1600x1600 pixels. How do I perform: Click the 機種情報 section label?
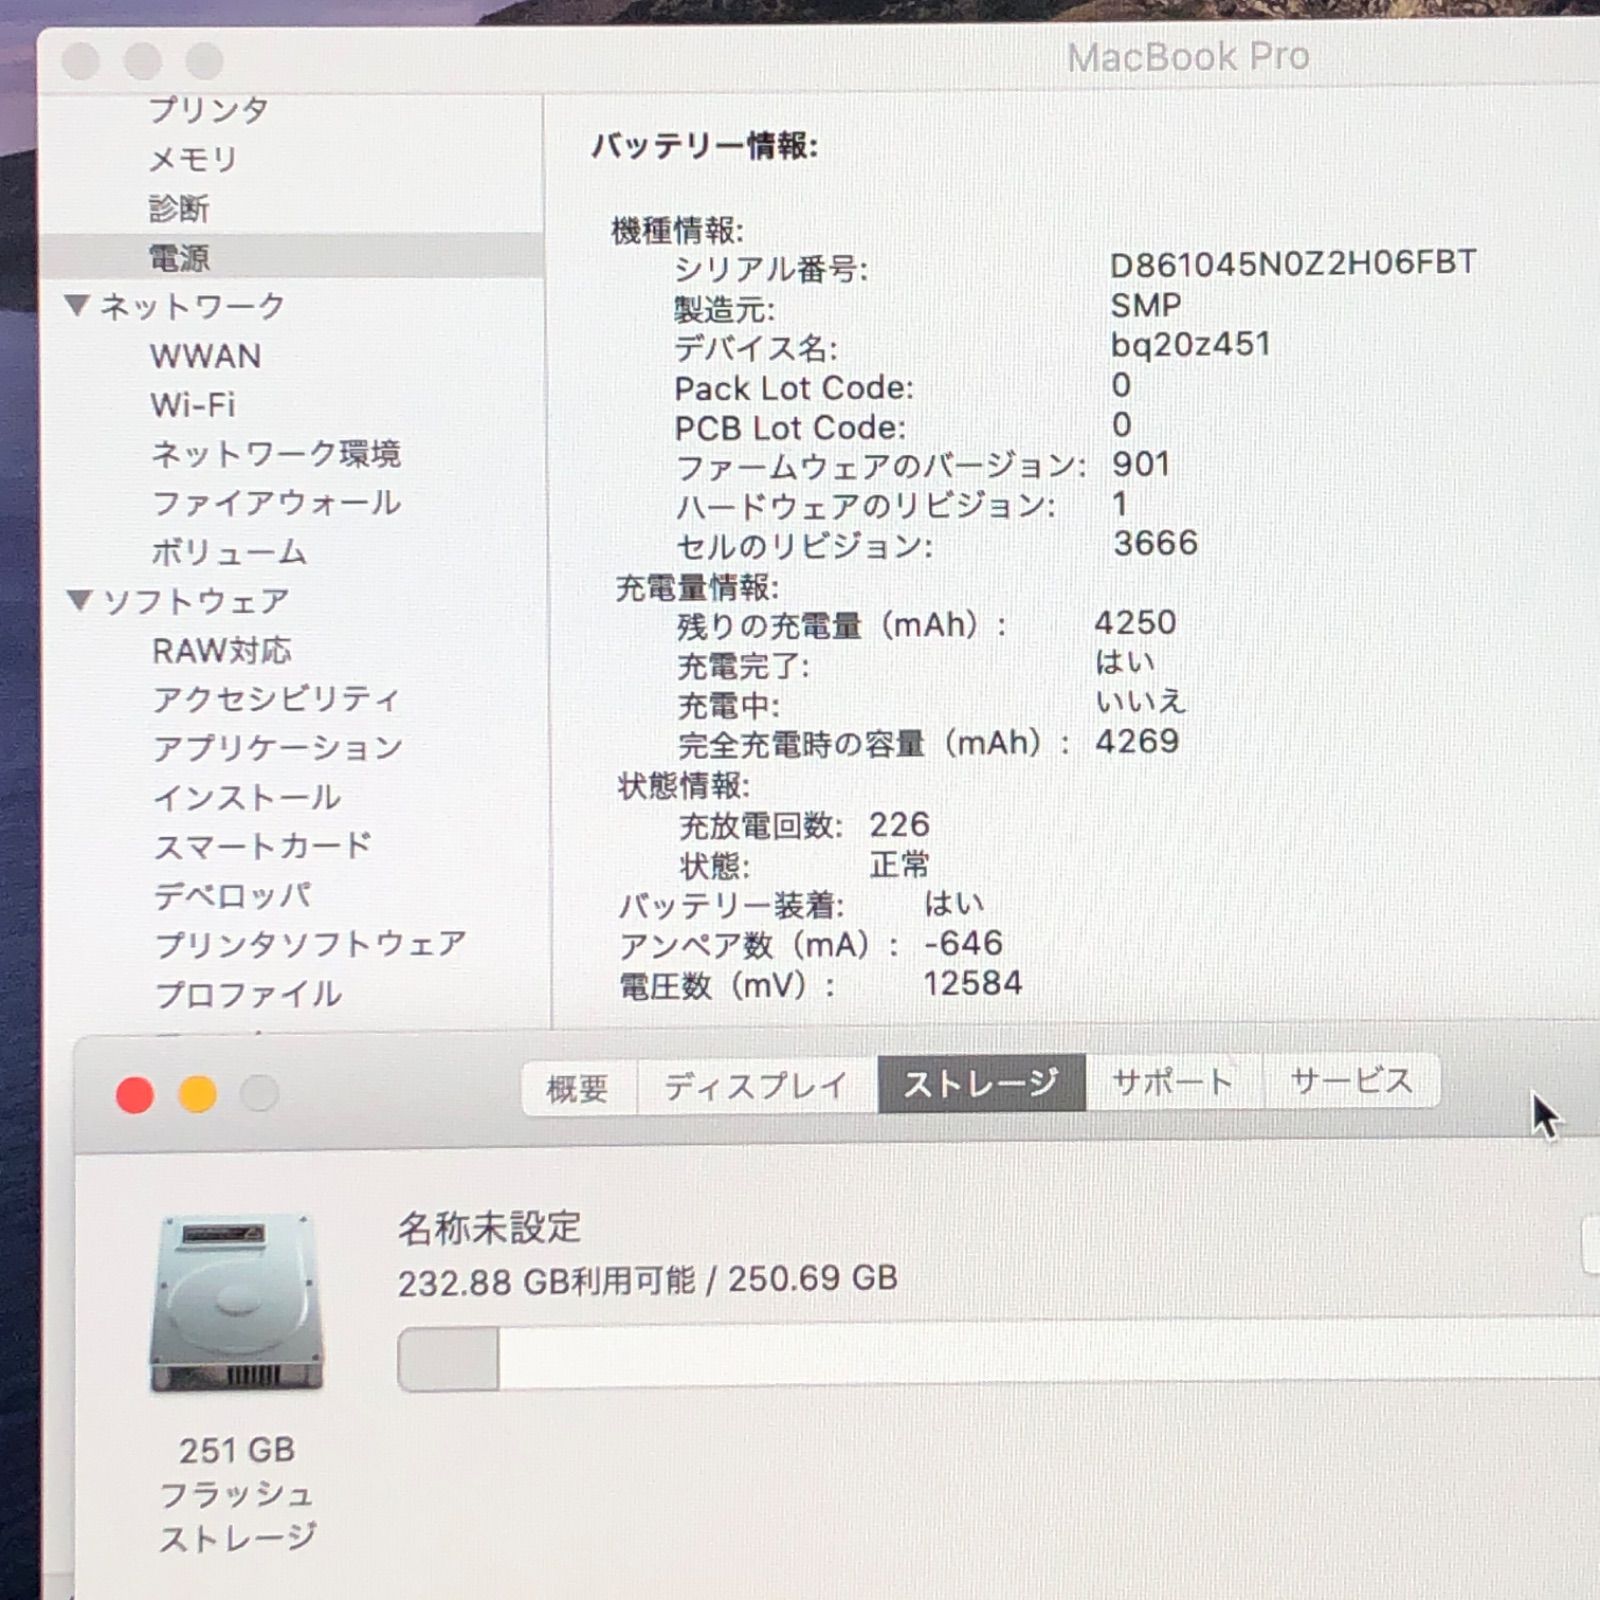point(677,231)
